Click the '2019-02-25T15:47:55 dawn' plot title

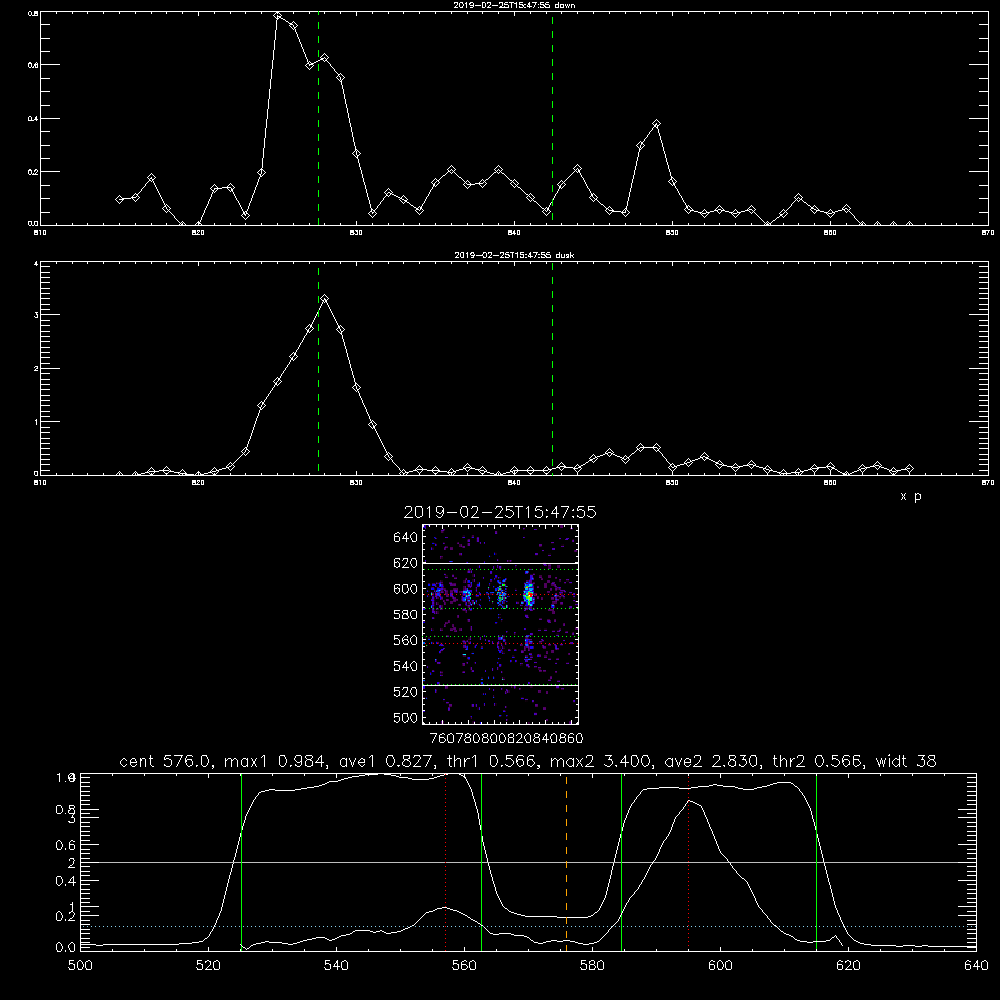pyautogui.click(x=514, y=5)
